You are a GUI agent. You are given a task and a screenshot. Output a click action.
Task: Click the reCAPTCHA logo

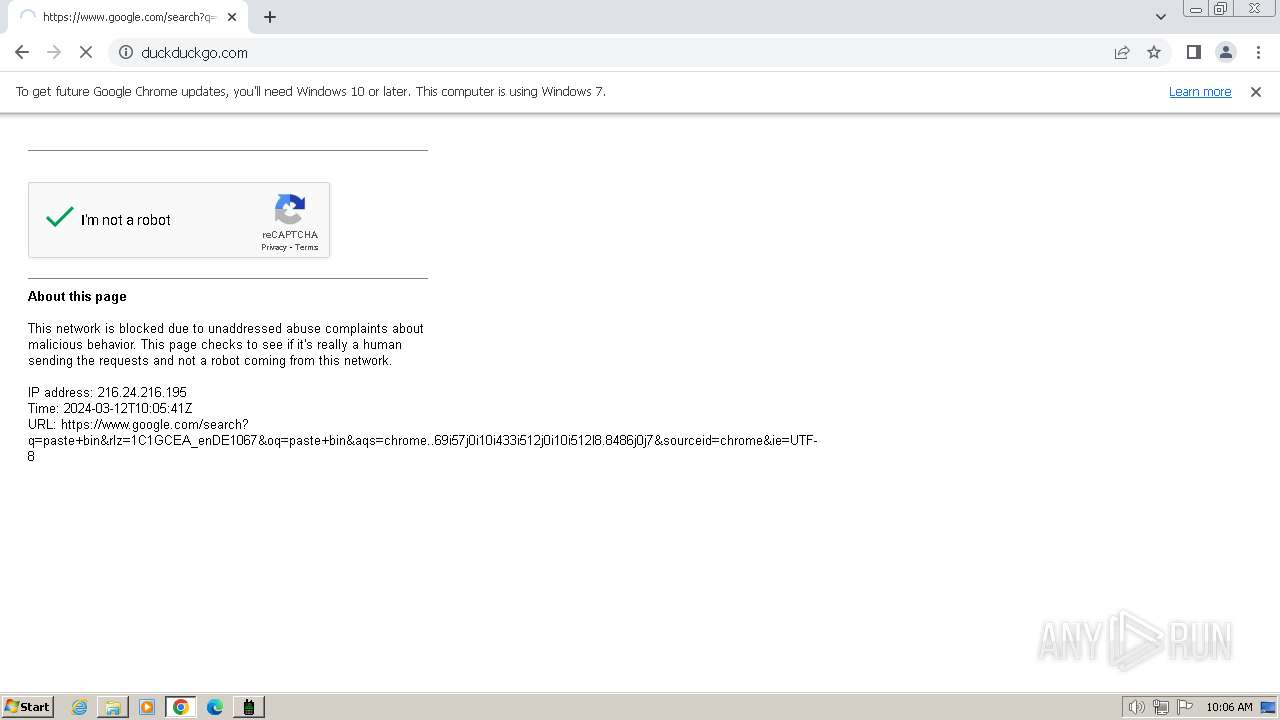click(x=290, y=210)
